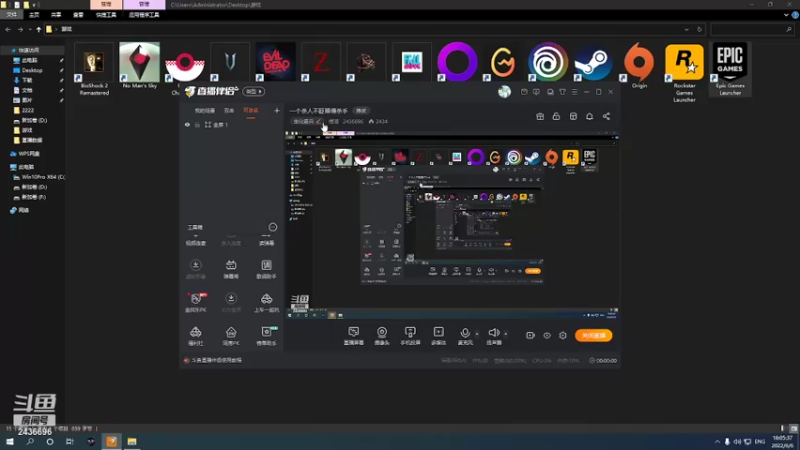The width and height of the screenshot is (800, 450).
Task: Toggle visibility of the 全屏 1 source
Action: pyautogui.click(x=187, y=124)
